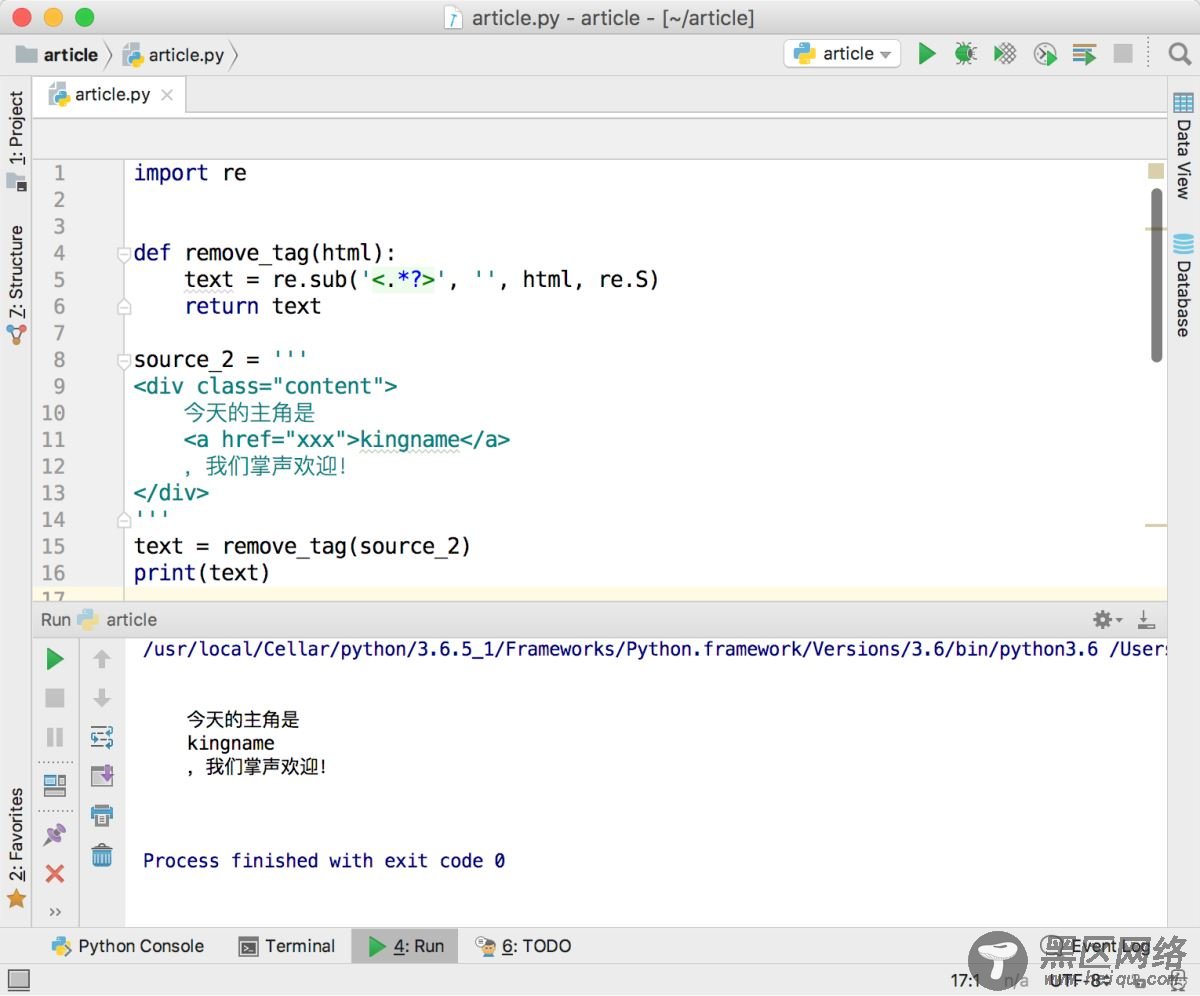Click line number 9 in the gutter

click(x=59, y=386)
